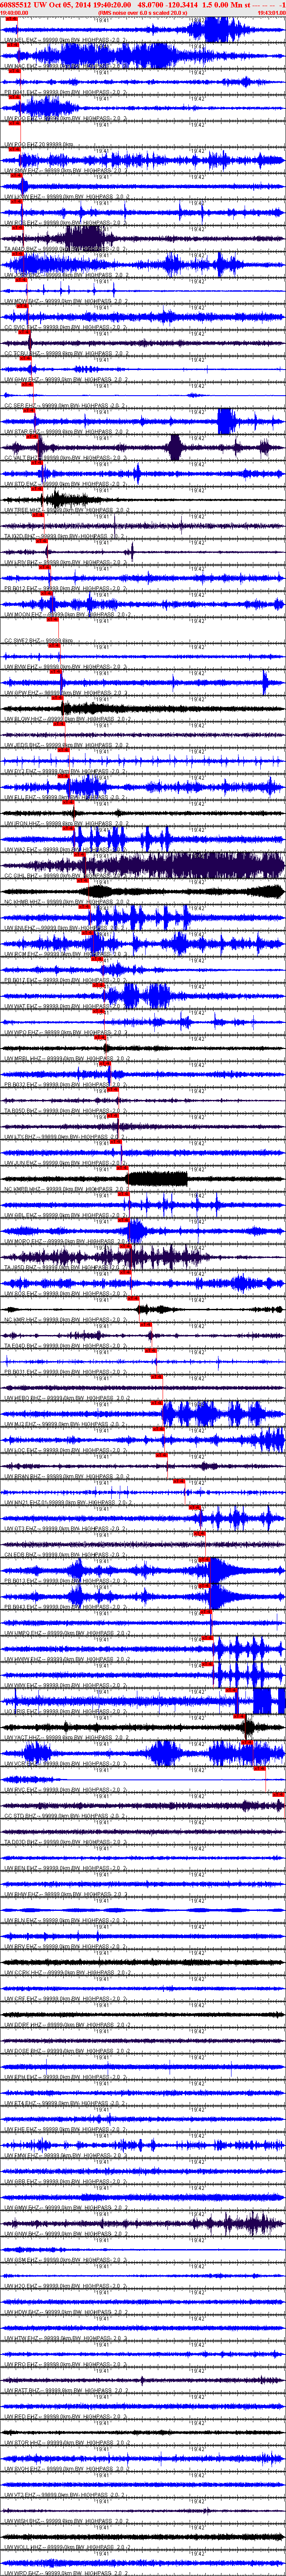286x2576 pixels.
Task: Select the CN EDB BHZ waveform trace
Action: tap(143, 1569)
